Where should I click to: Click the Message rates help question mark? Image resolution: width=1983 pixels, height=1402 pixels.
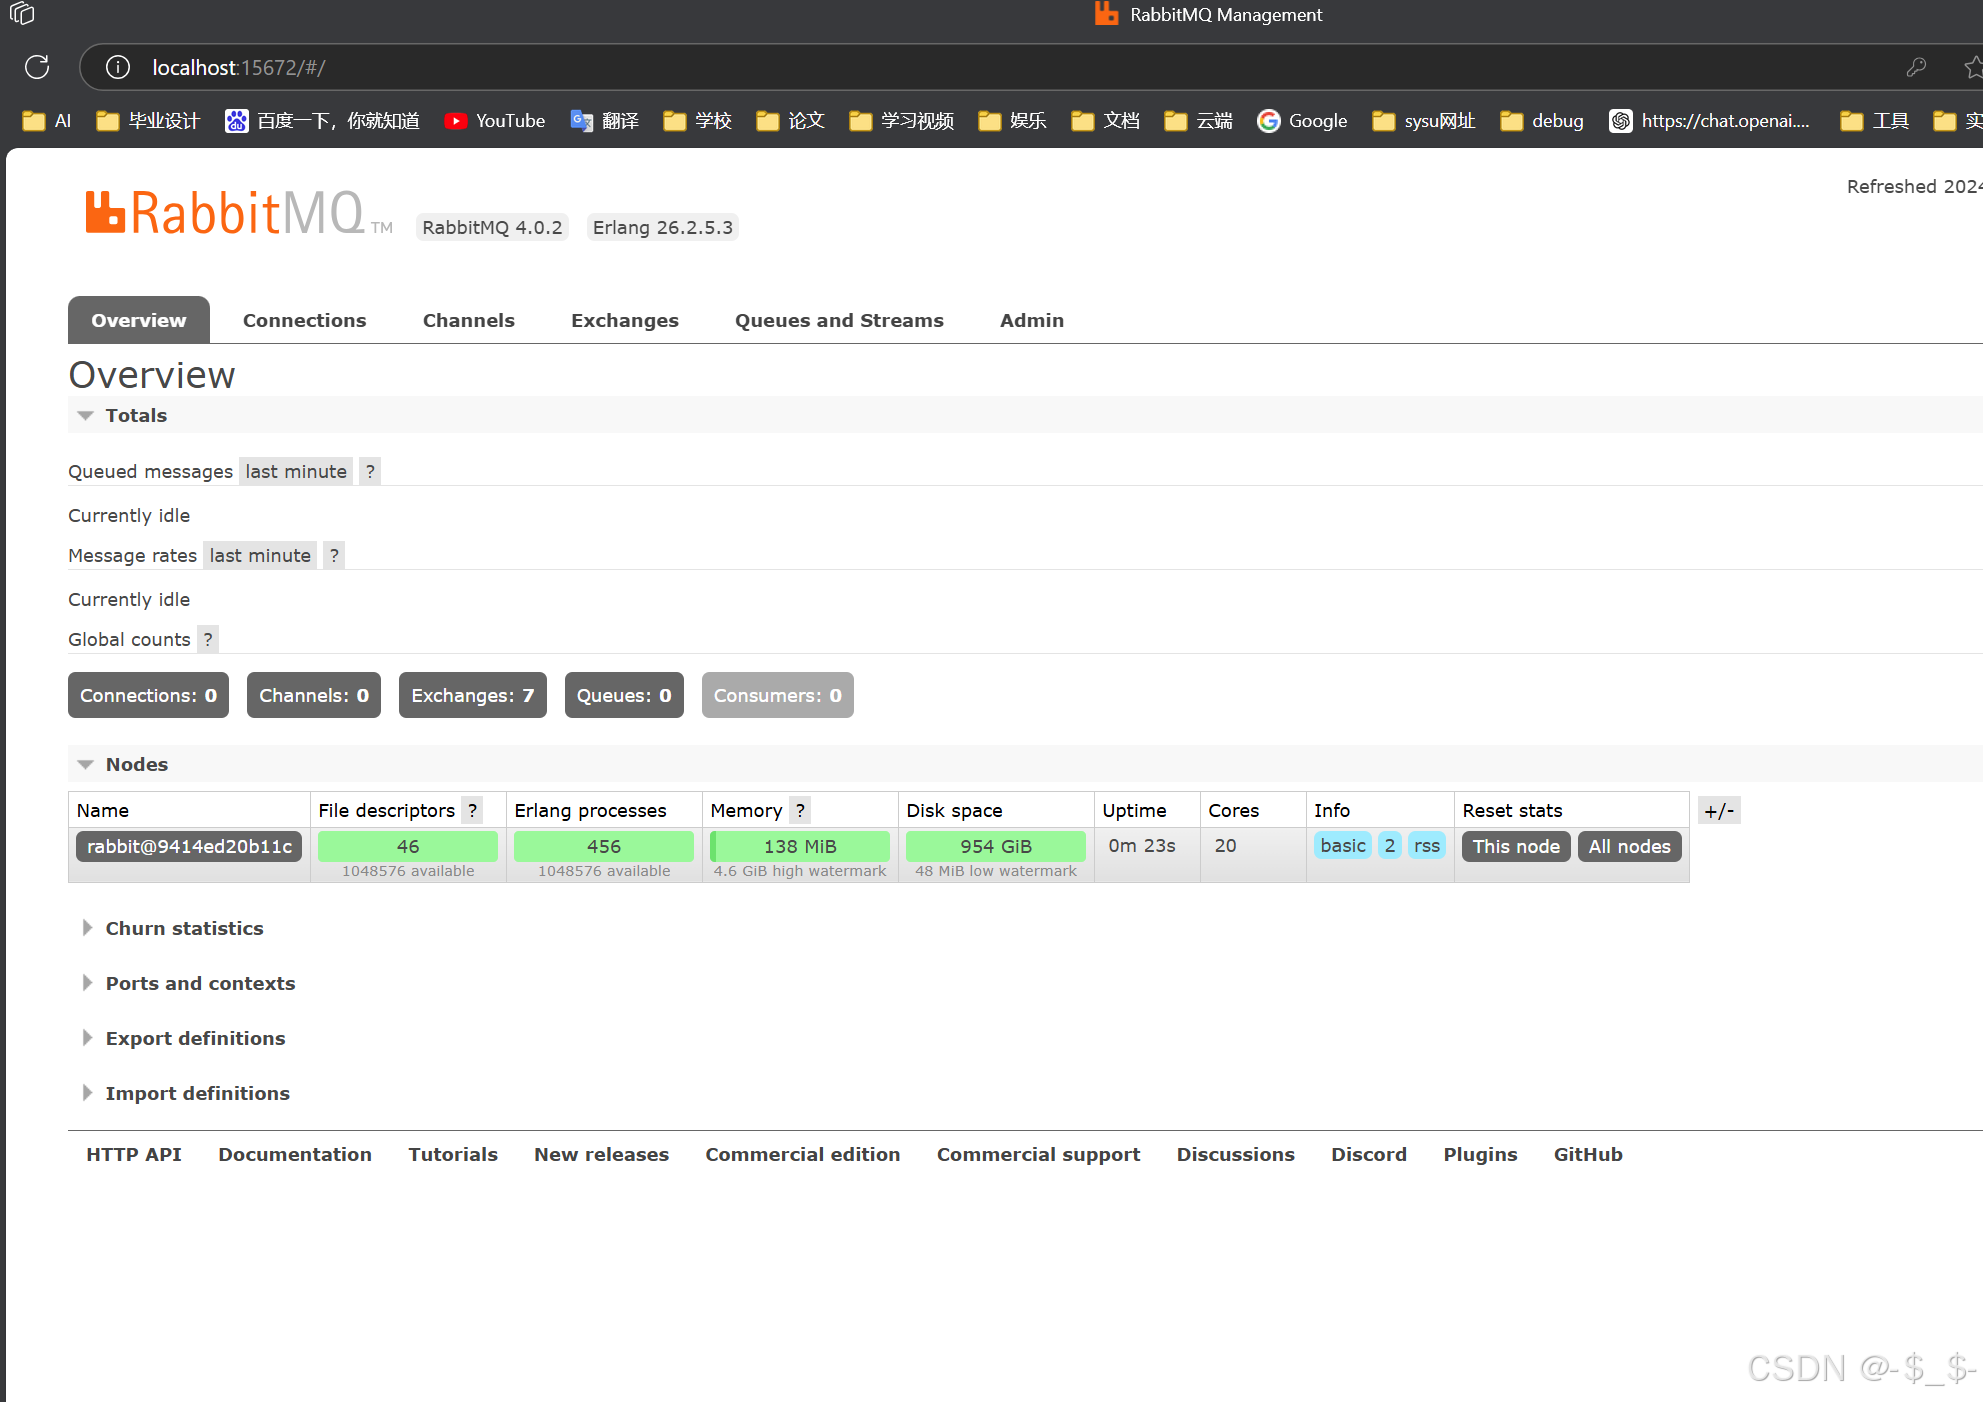tap(334, 555)
